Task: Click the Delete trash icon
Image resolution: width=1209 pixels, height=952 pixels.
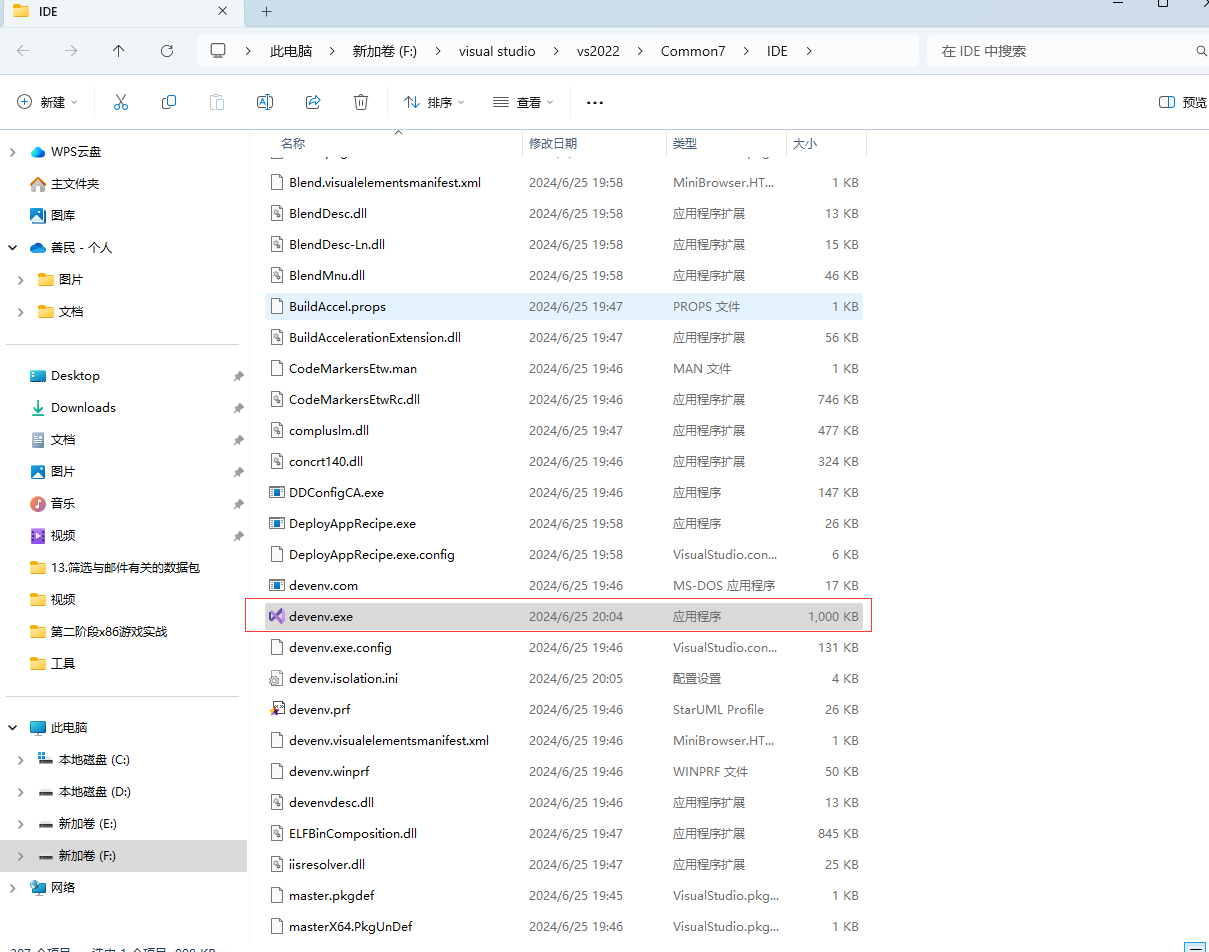Action: [x=361, y=102]
